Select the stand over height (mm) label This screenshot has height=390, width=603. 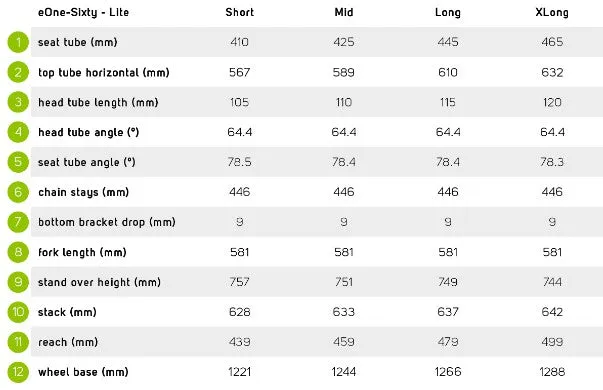[x=99, y=282]
